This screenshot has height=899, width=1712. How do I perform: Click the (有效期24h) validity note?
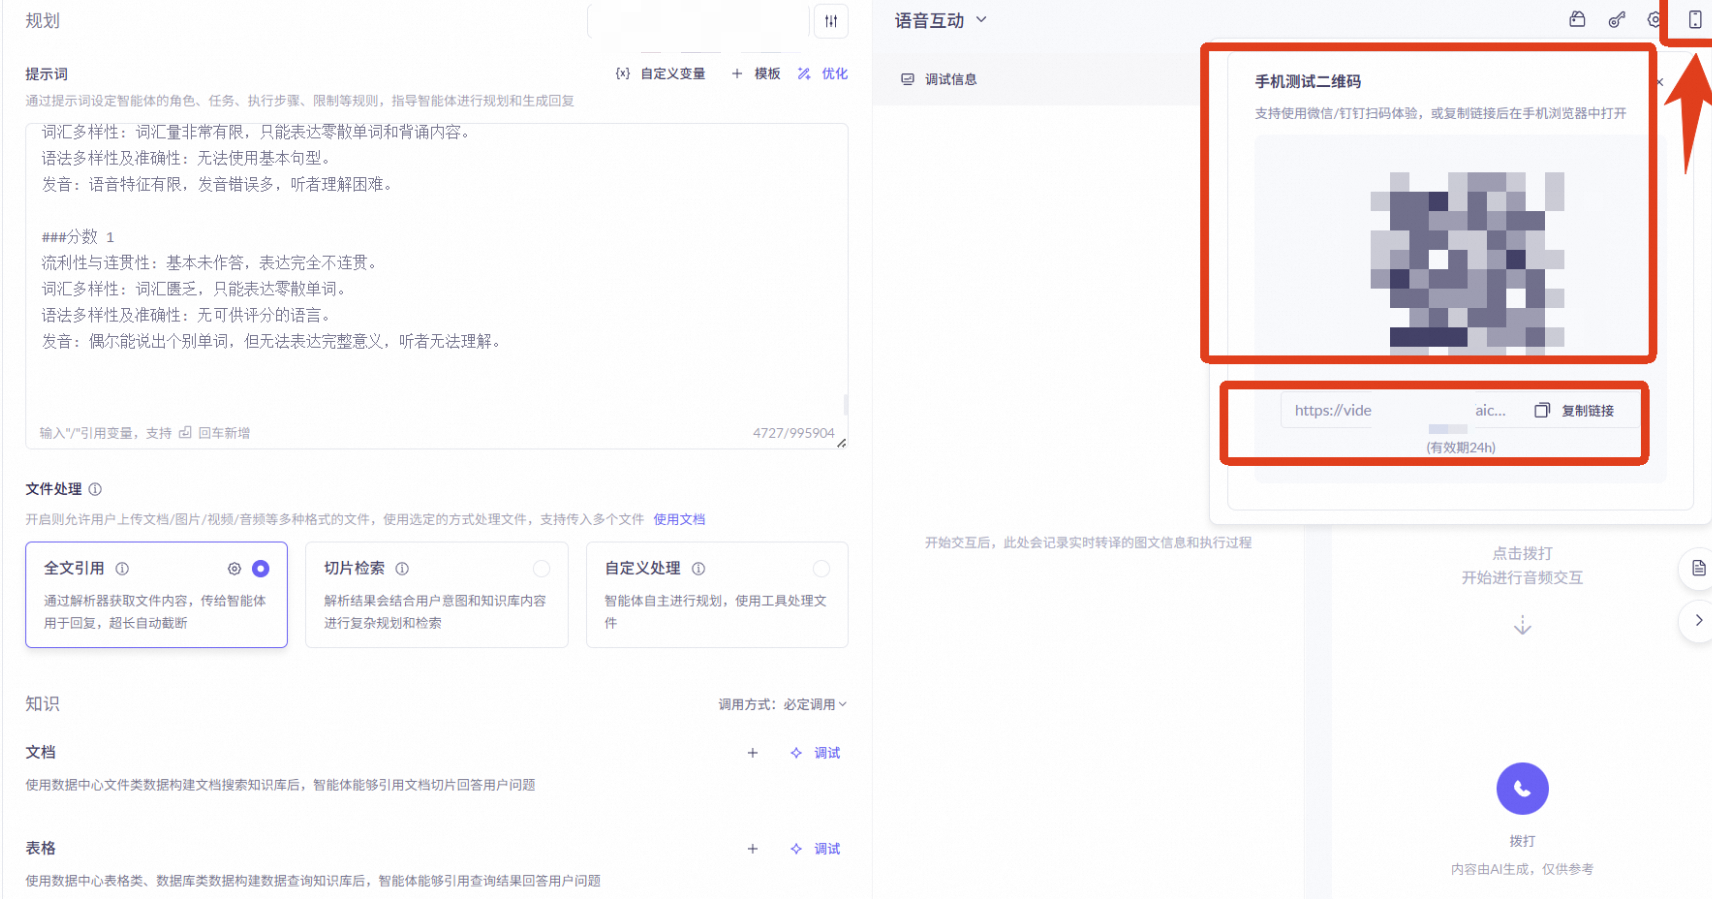pyautogui.click(x=1461, y=447)
